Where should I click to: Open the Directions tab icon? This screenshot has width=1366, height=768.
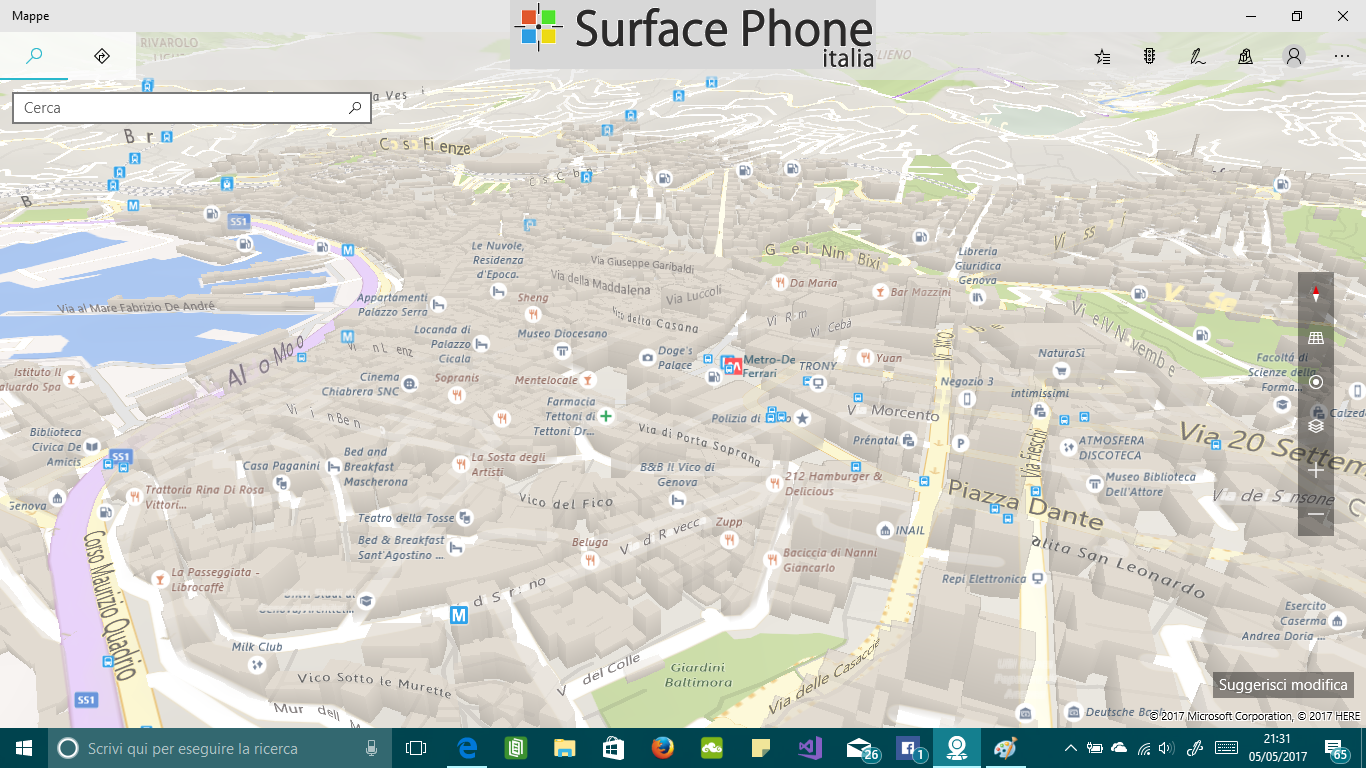[x=101, y=56]
